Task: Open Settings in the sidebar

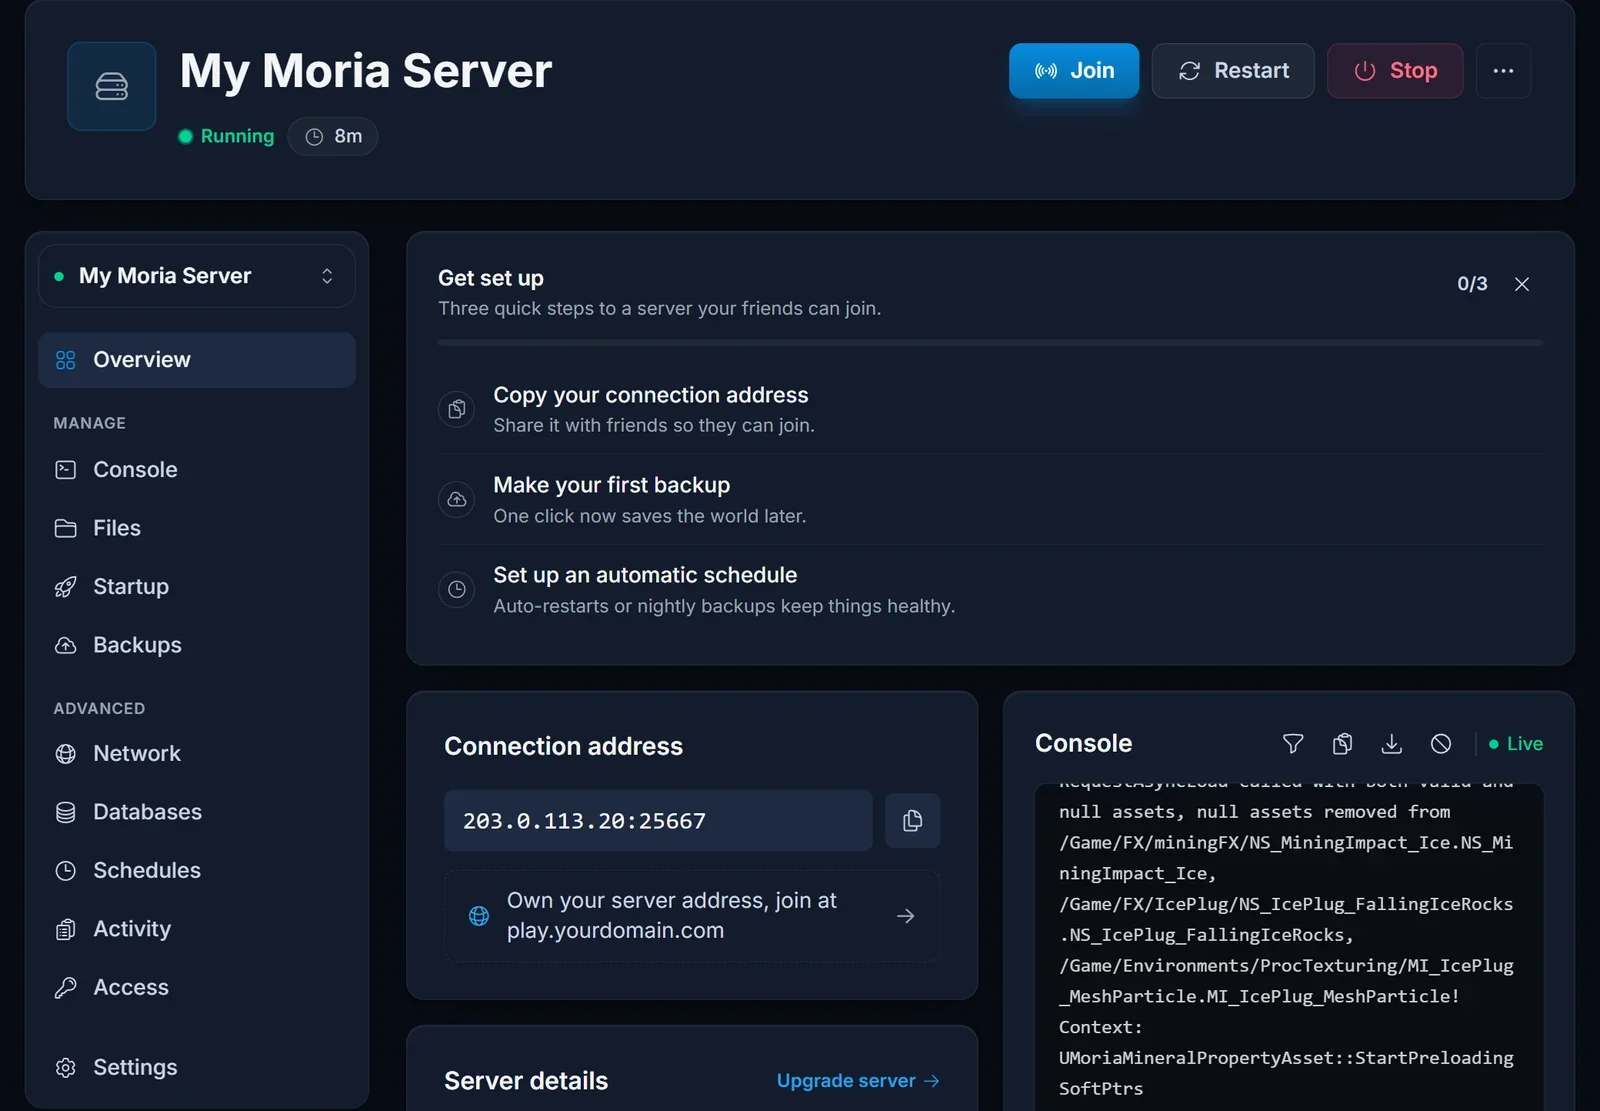Action: click(x=196, y=1068)
